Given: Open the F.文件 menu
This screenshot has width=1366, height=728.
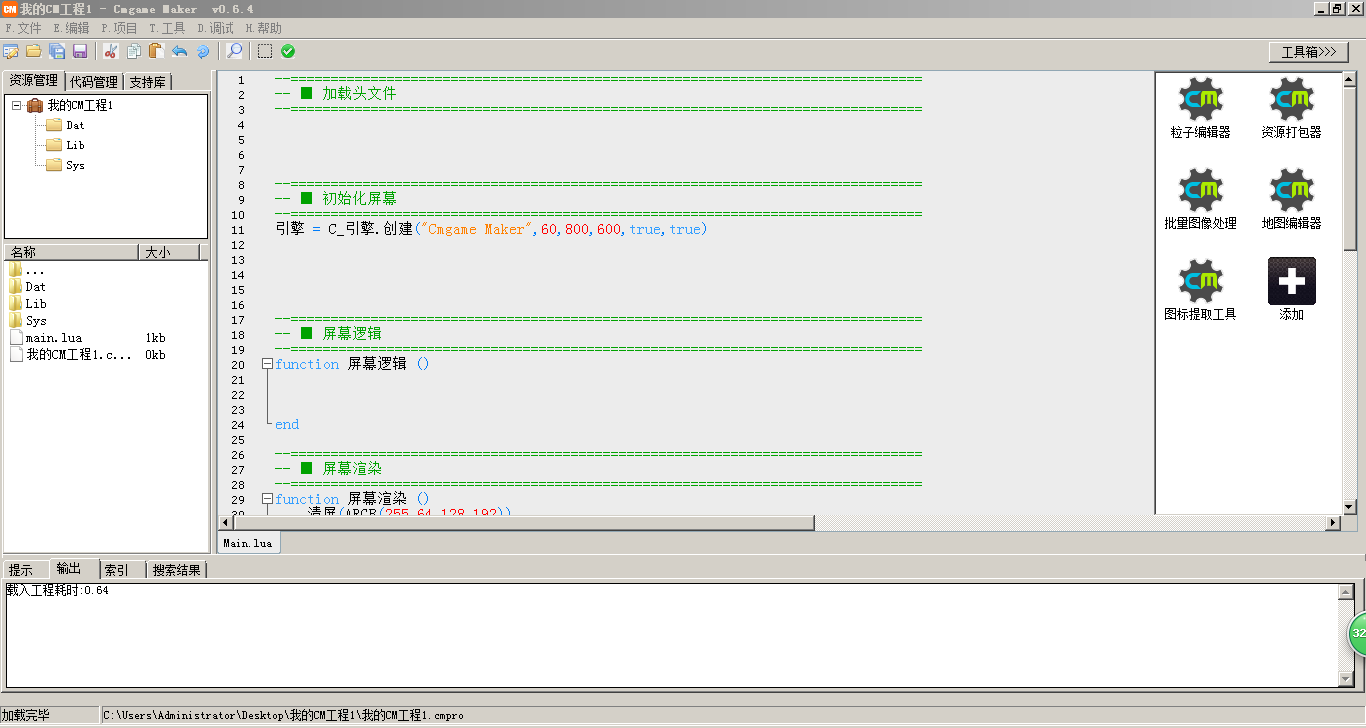Looking at the screenshot, I should (x=24, y=28).
